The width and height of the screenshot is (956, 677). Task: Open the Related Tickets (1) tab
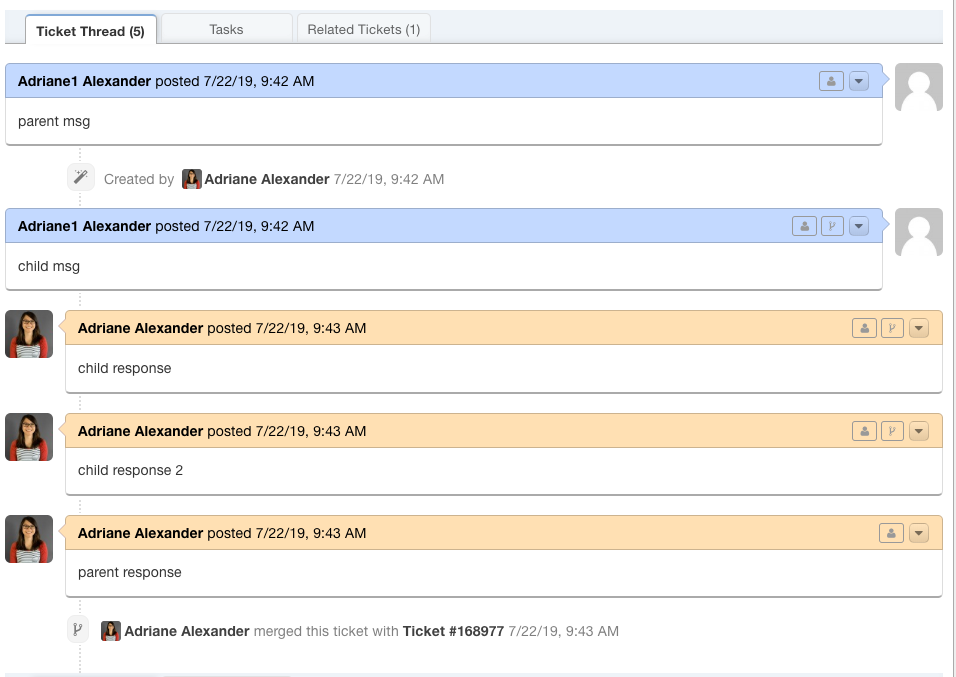click(363, 29)
